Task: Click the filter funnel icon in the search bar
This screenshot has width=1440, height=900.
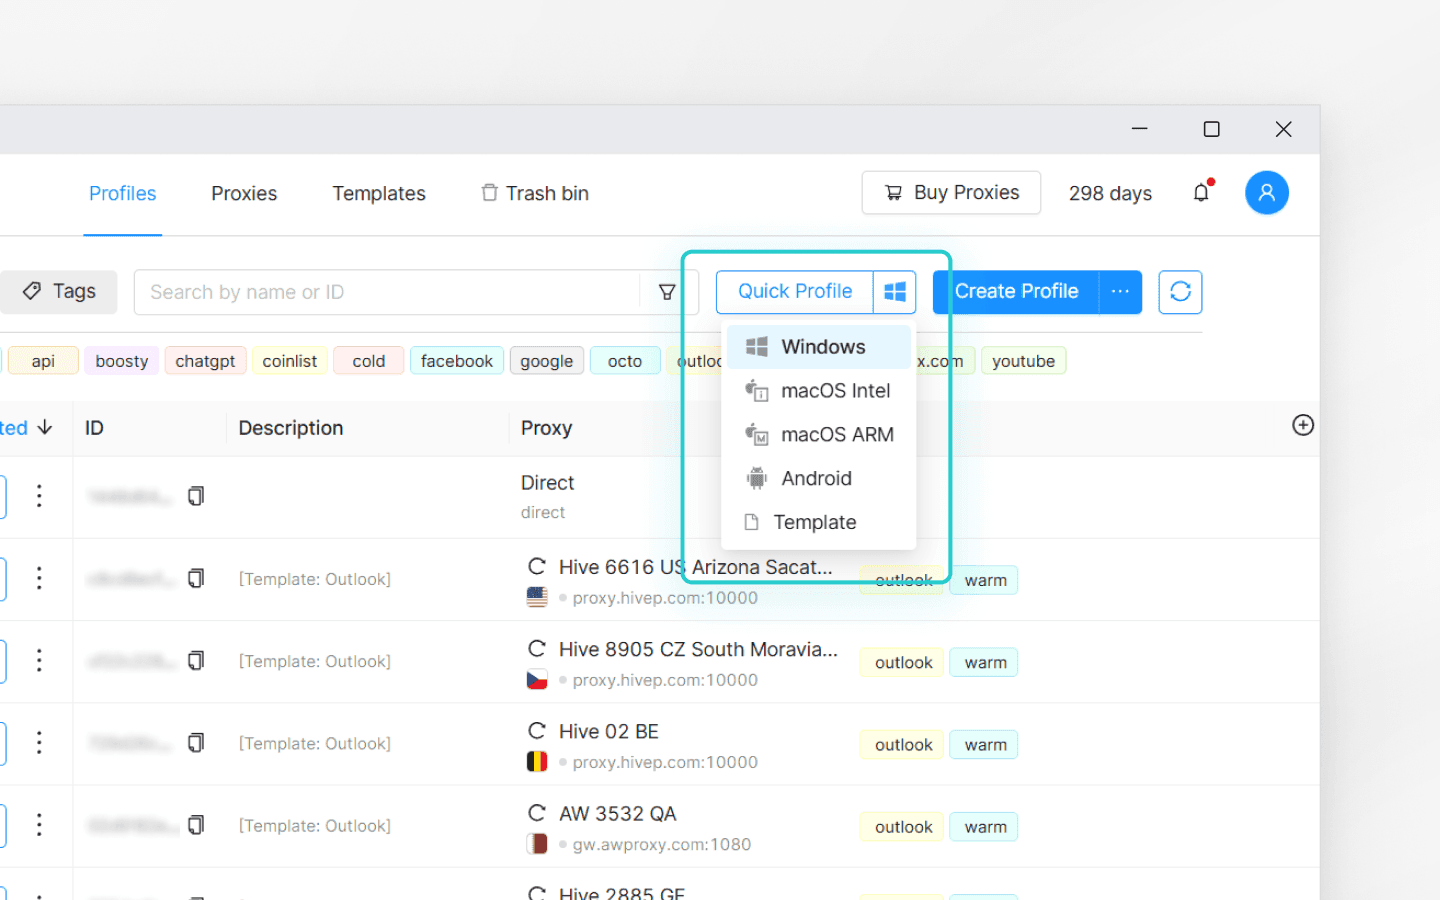Action: tap(666, 292)
